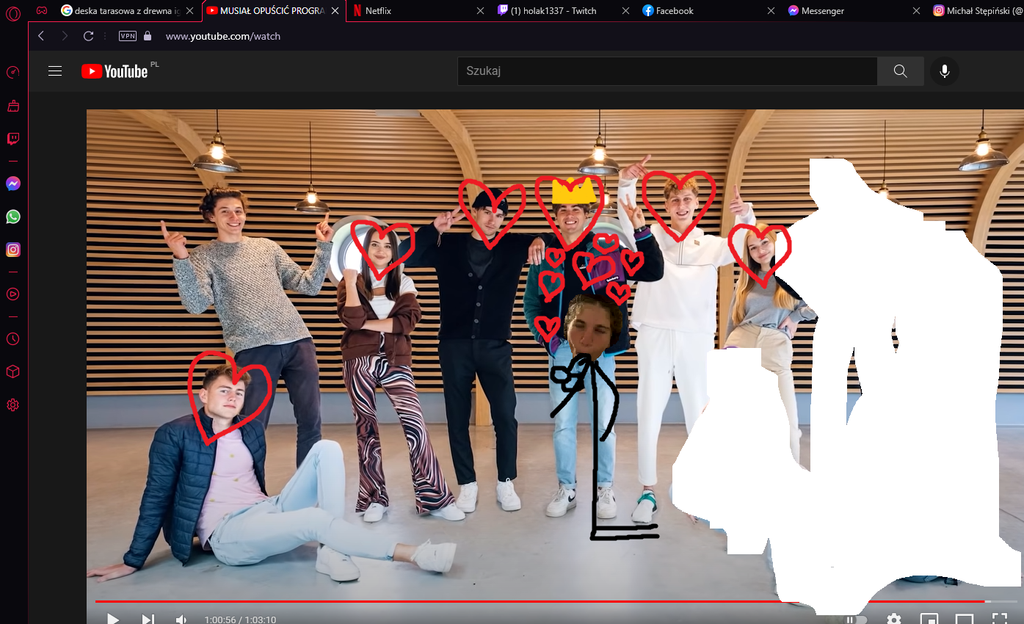1024x624 pixels.
Task: Open Opera settings gear in sidebar
Action: (x=13, y=405)
